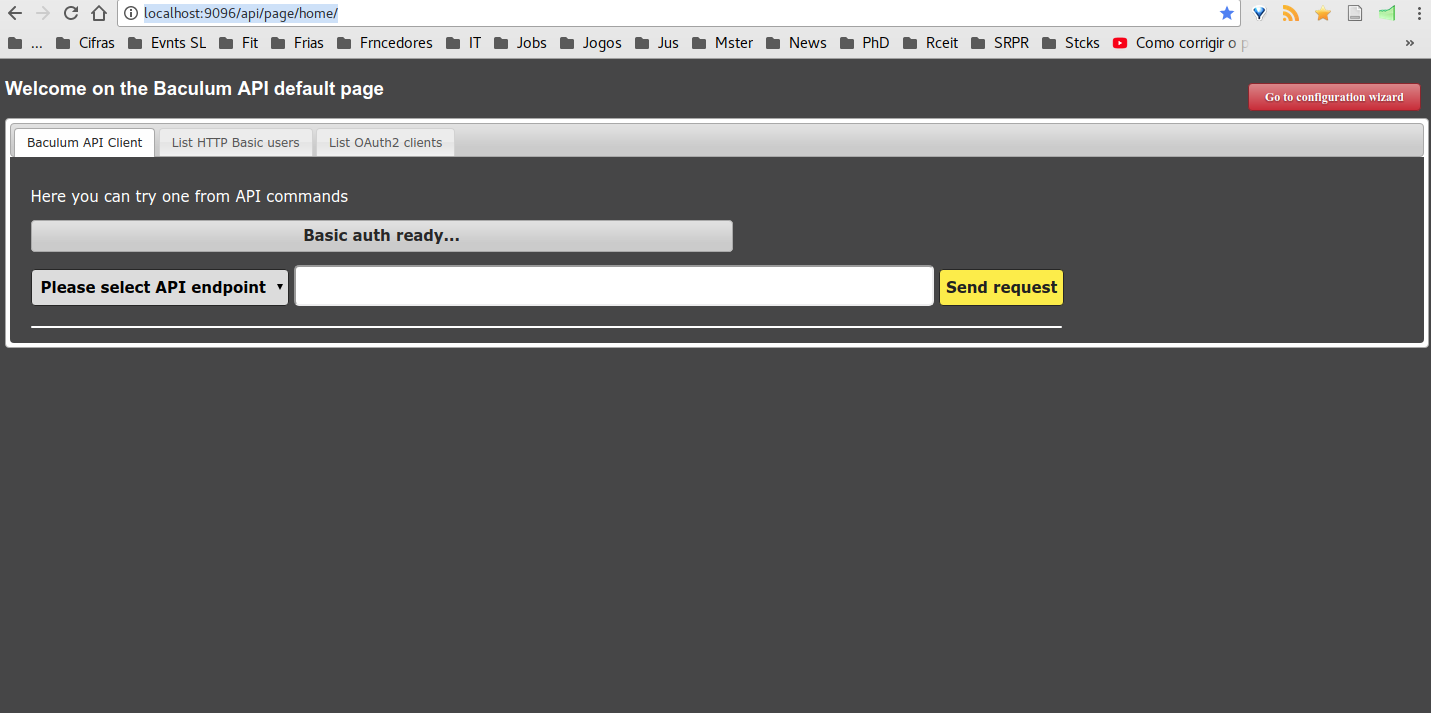Screen dimensions: 1431x713
Task: Open the RSS feed extension icon
Action: point(1291,14)
